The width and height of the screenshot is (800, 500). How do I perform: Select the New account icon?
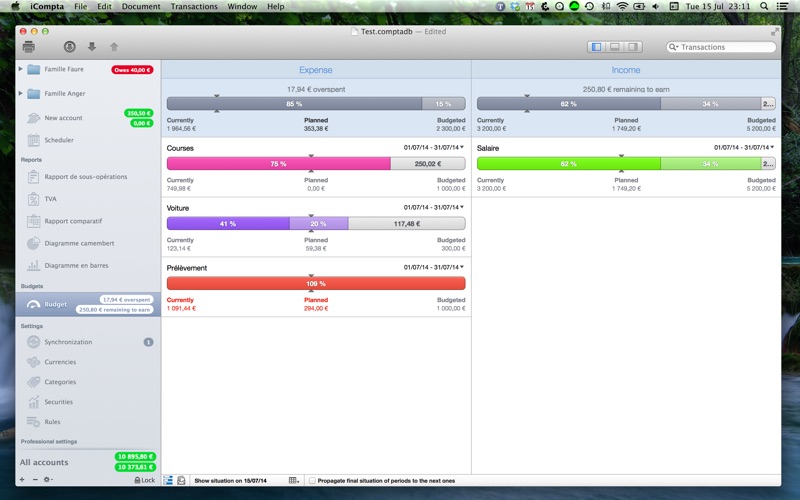click(x=34, y=118)
